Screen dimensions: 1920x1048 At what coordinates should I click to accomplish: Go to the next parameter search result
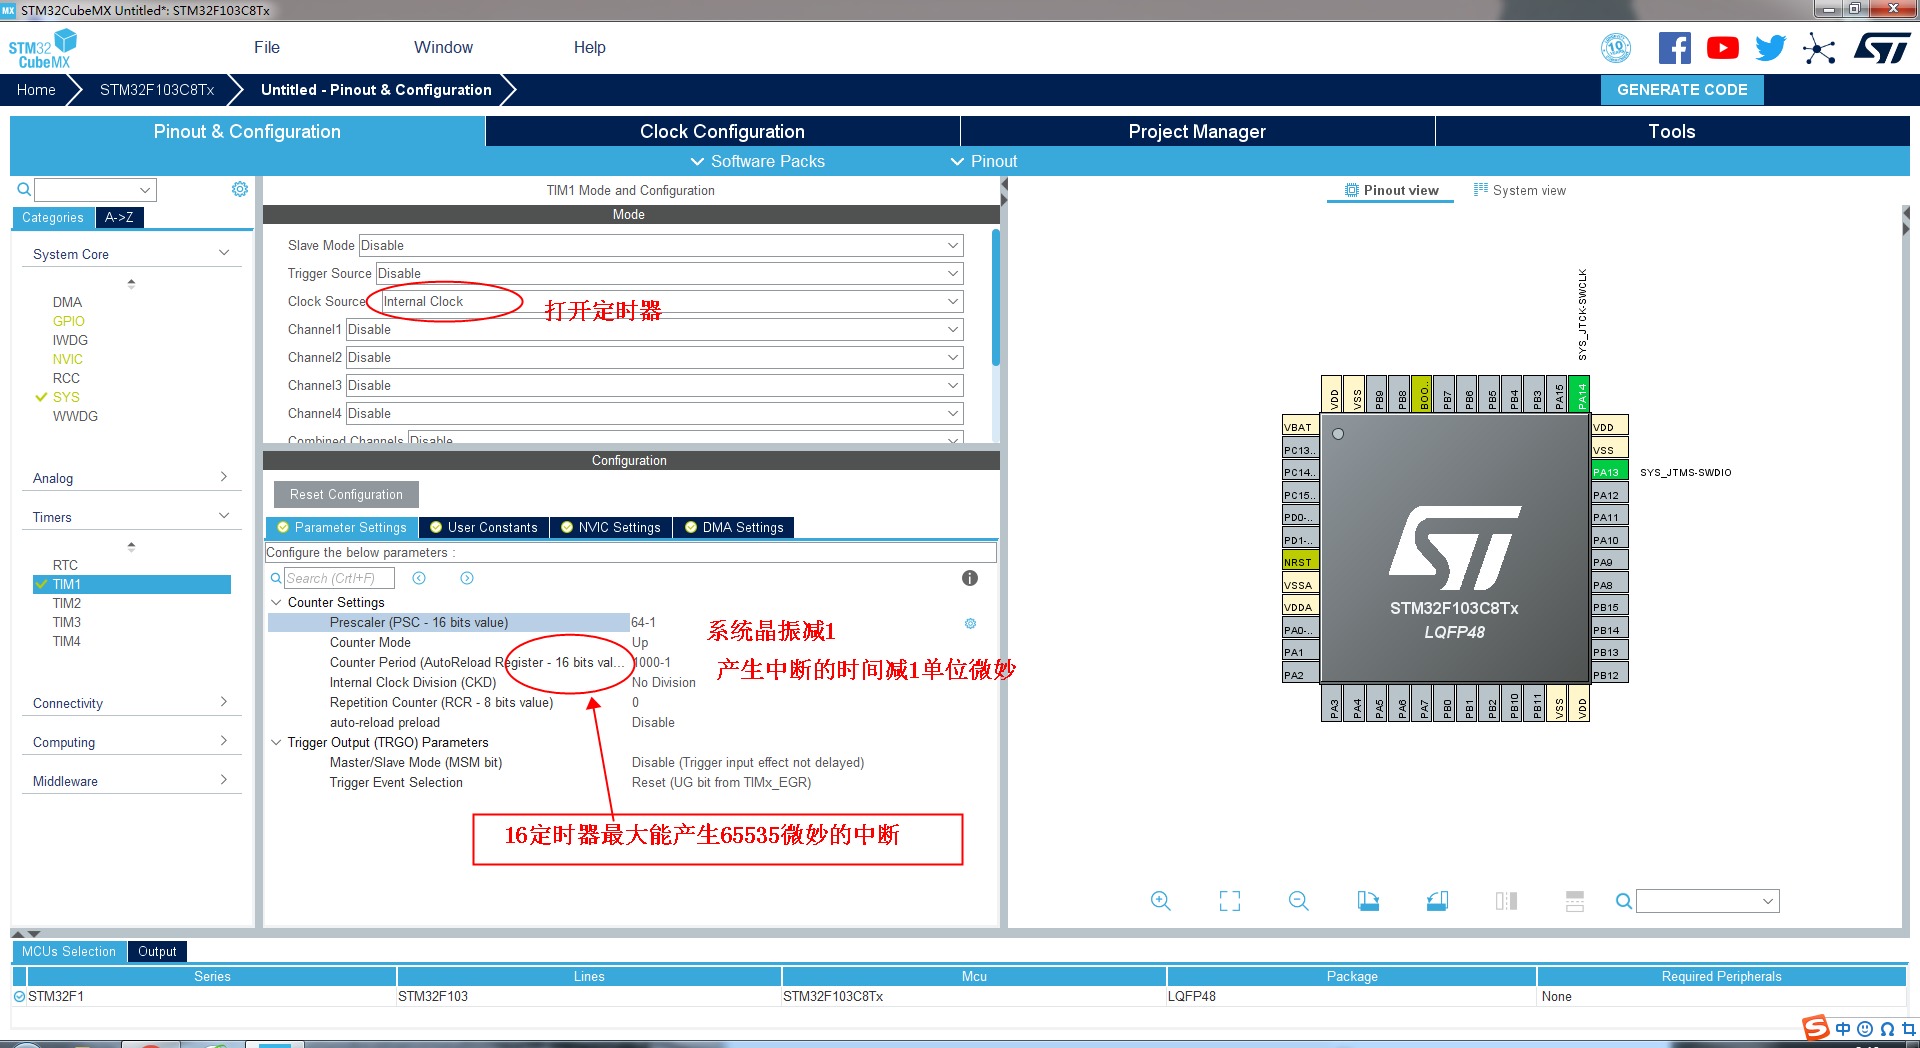click(x=467, y=578)
